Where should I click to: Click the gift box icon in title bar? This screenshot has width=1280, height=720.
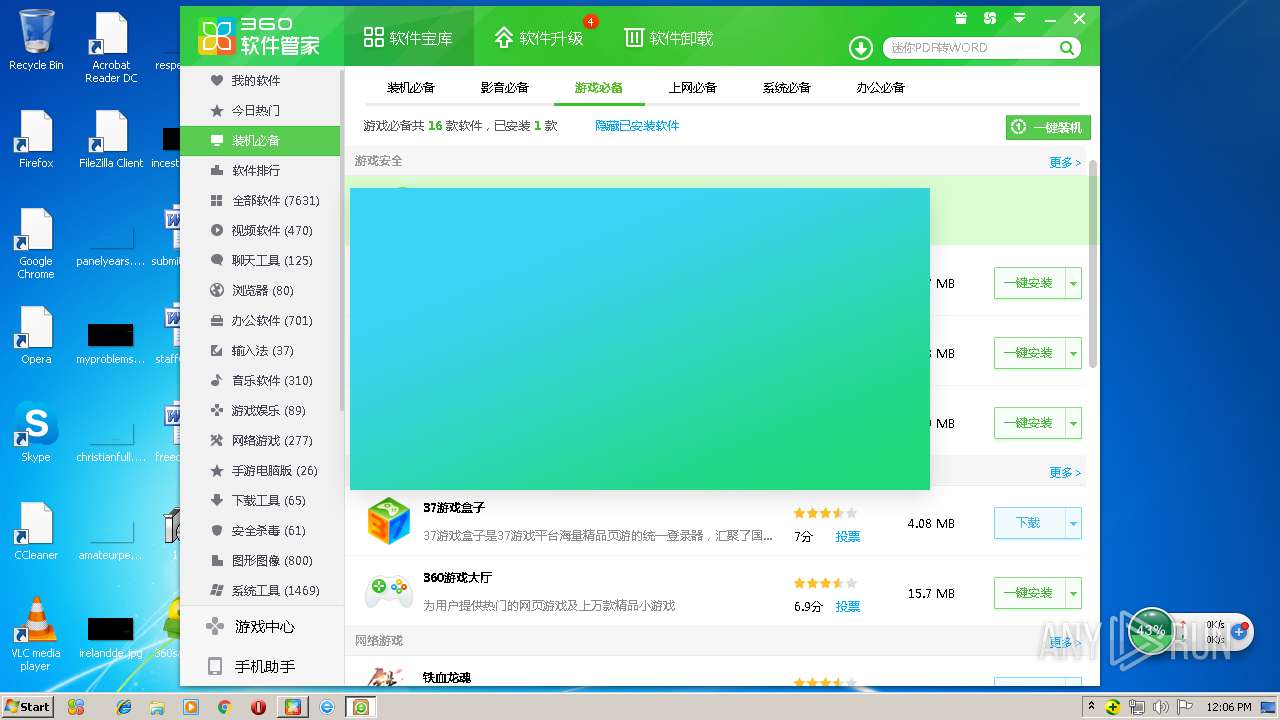tap(961, 18)
